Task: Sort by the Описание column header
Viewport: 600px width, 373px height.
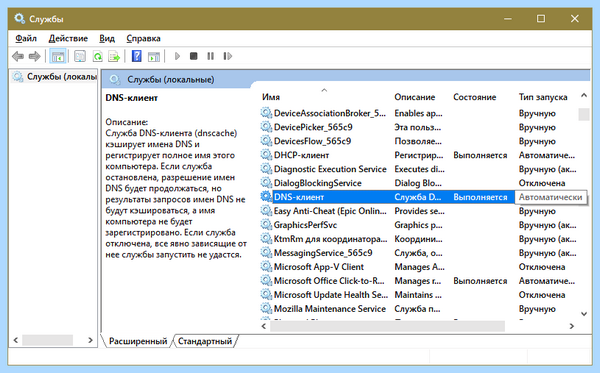Action: coord(415,97)
